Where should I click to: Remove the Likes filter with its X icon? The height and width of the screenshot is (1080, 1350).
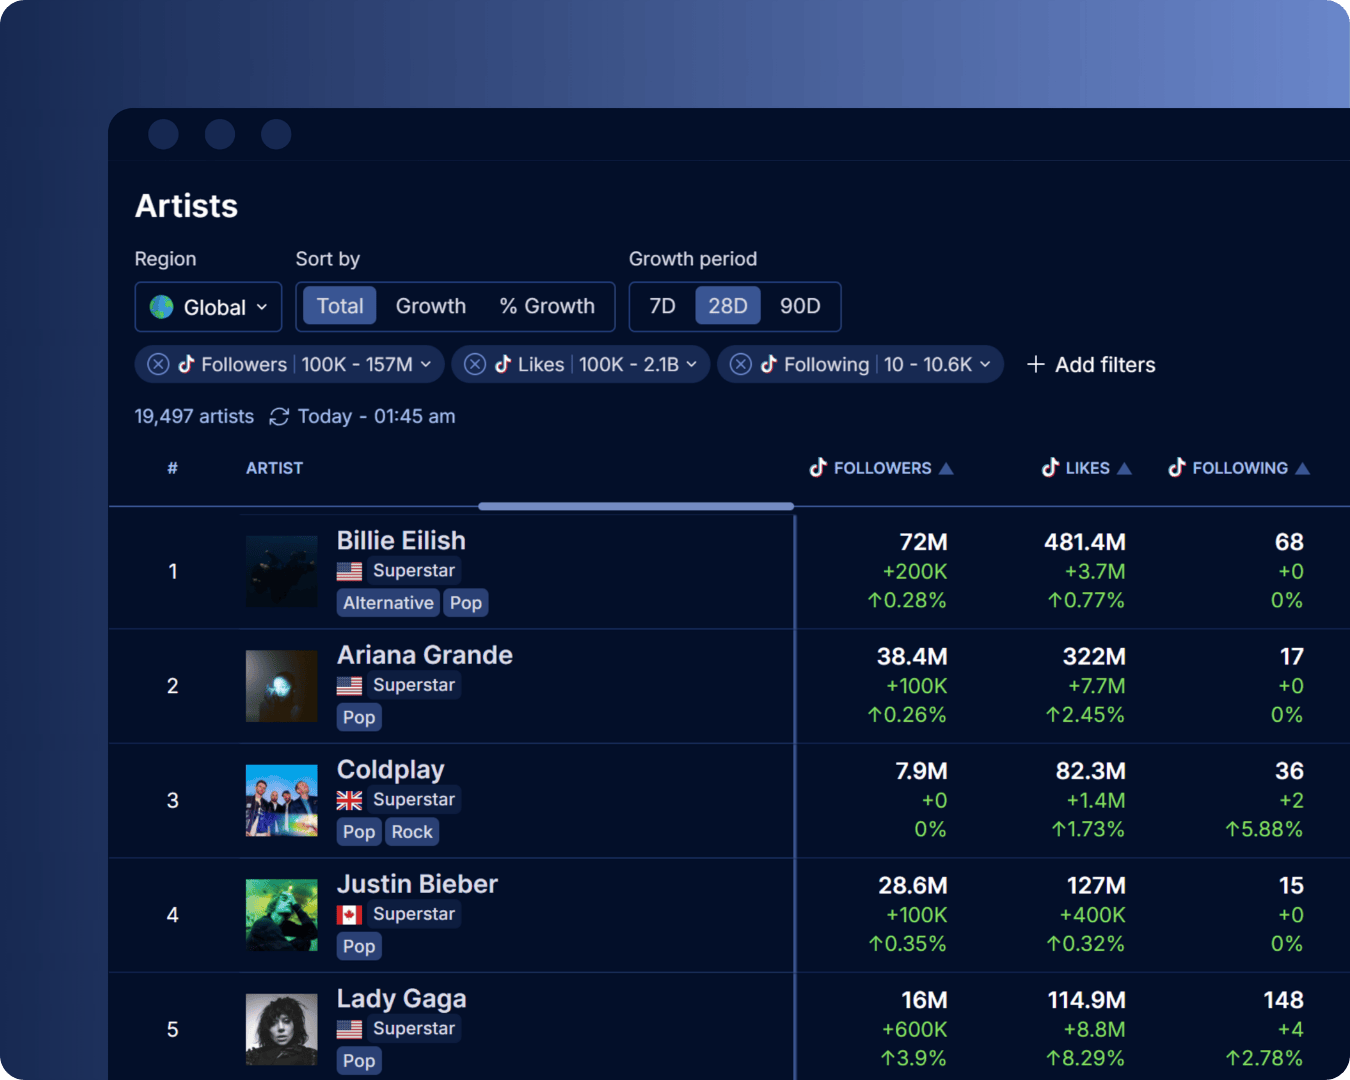475,365
